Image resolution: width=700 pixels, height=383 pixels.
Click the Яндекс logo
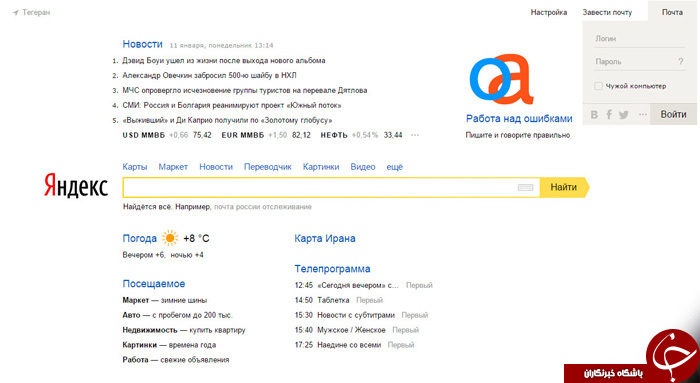[76, 186]
